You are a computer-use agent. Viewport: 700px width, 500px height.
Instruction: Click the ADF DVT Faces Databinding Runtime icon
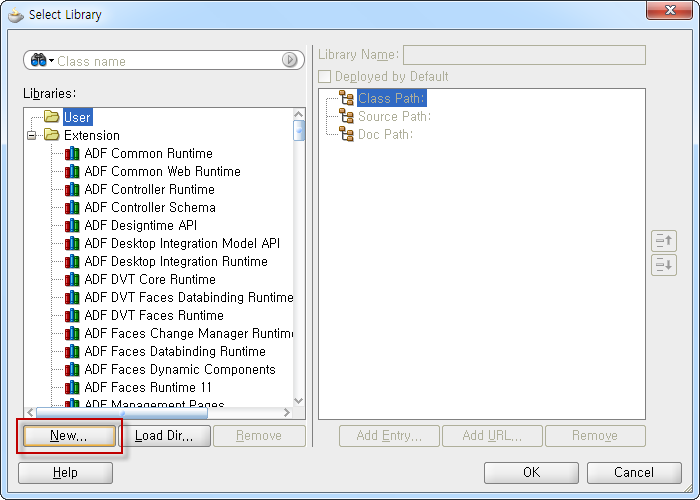tap(72, 297)
